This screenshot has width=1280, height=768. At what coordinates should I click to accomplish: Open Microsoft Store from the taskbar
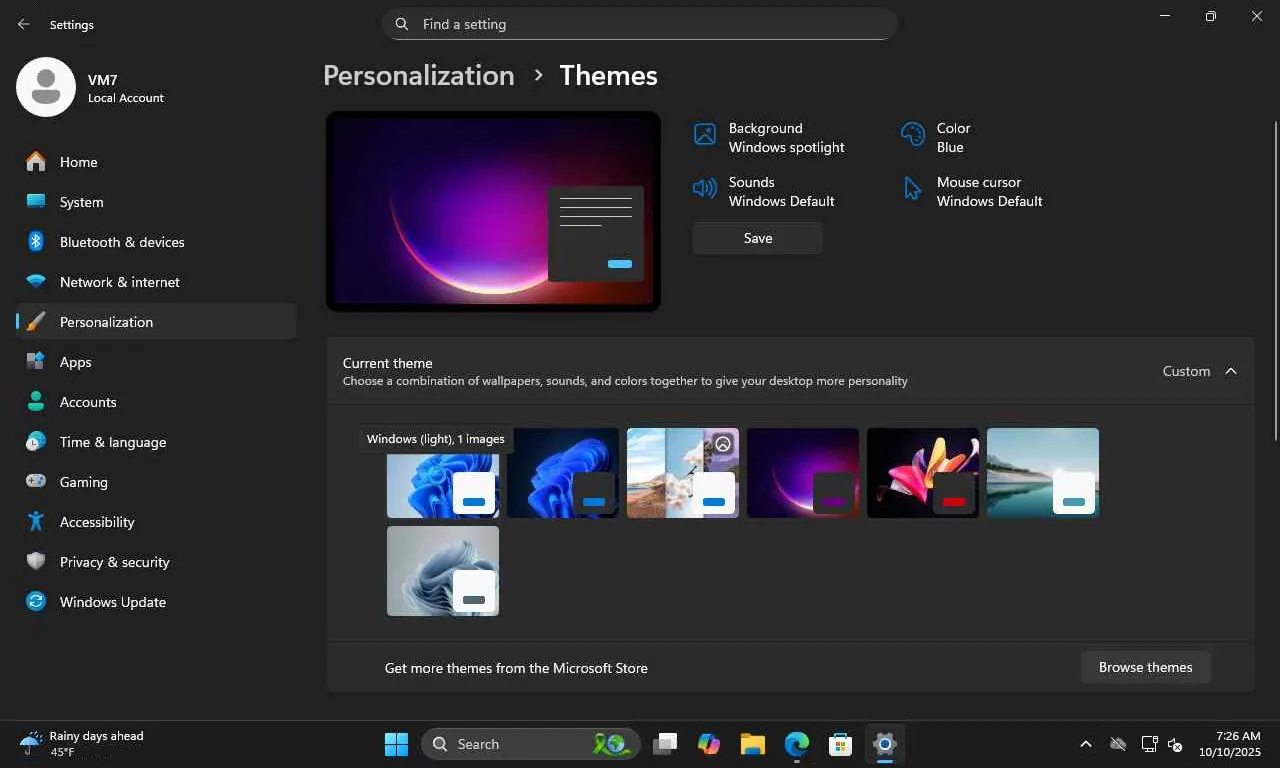841,744
